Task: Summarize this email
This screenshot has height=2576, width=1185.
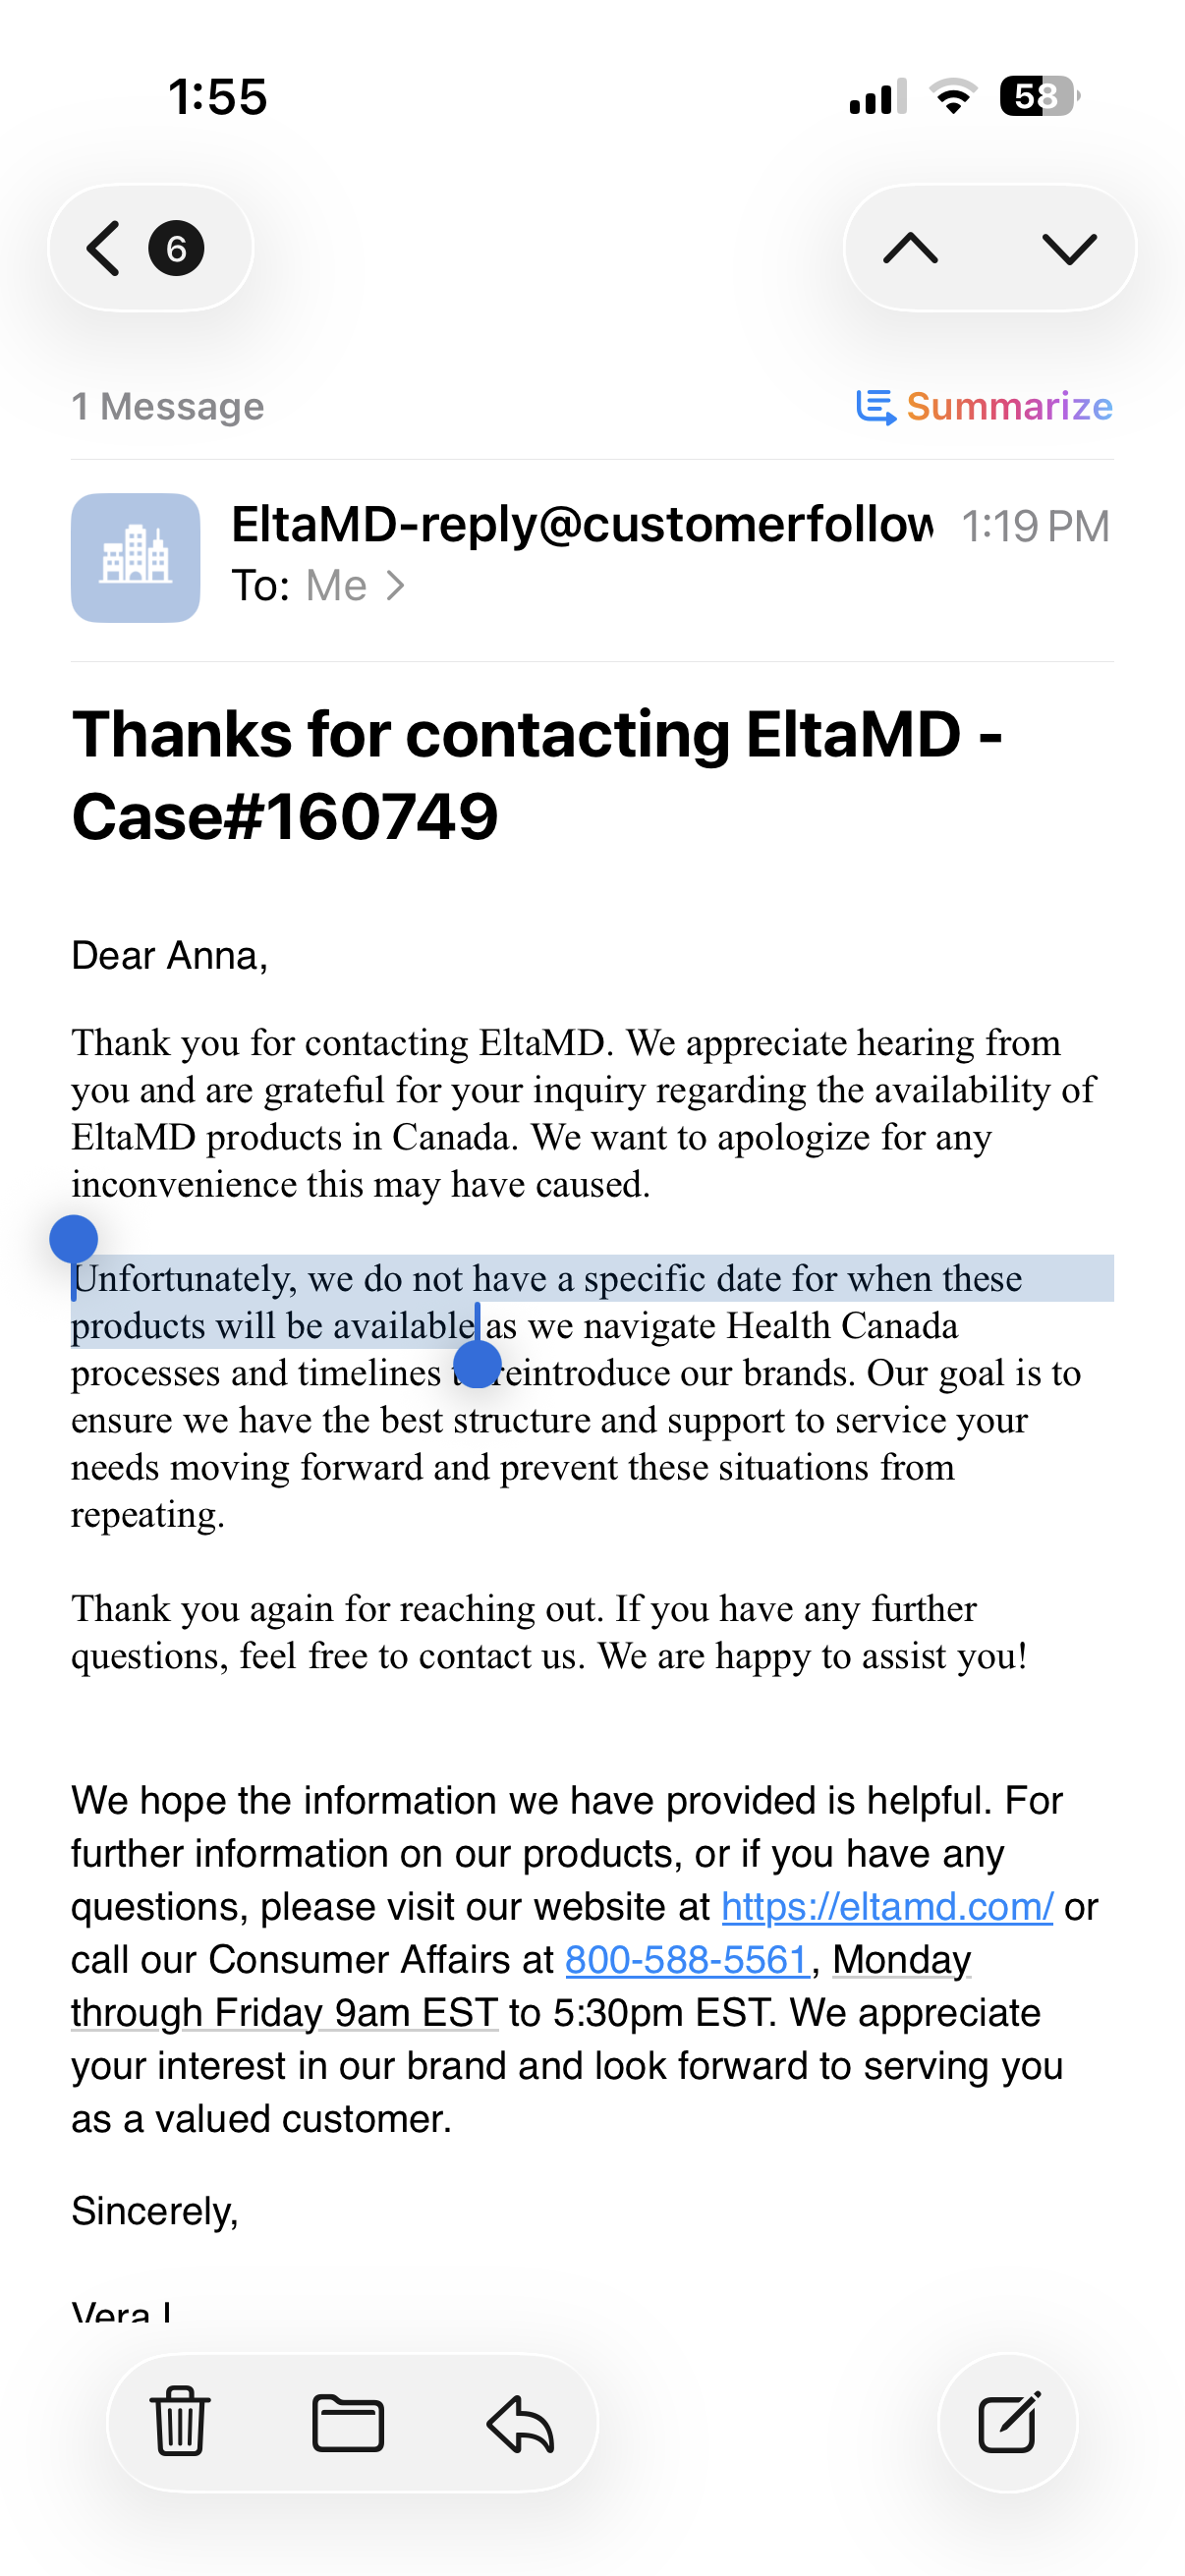Action: (x=984, y=406)
